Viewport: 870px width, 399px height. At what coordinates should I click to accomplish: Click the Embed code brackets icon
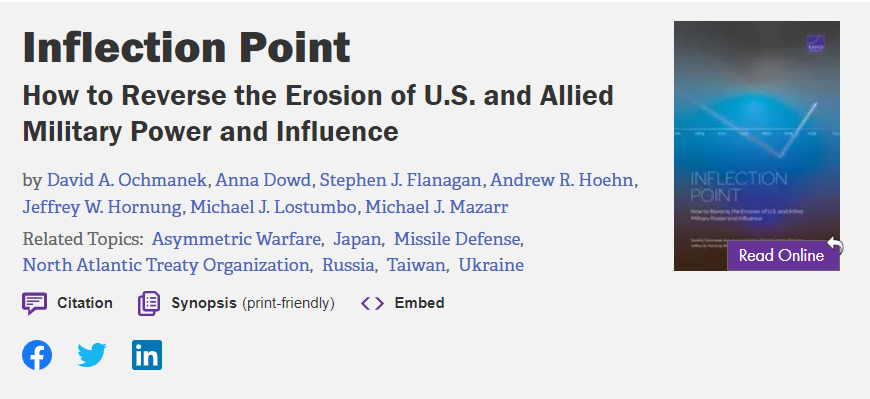[x=372, y=304]
